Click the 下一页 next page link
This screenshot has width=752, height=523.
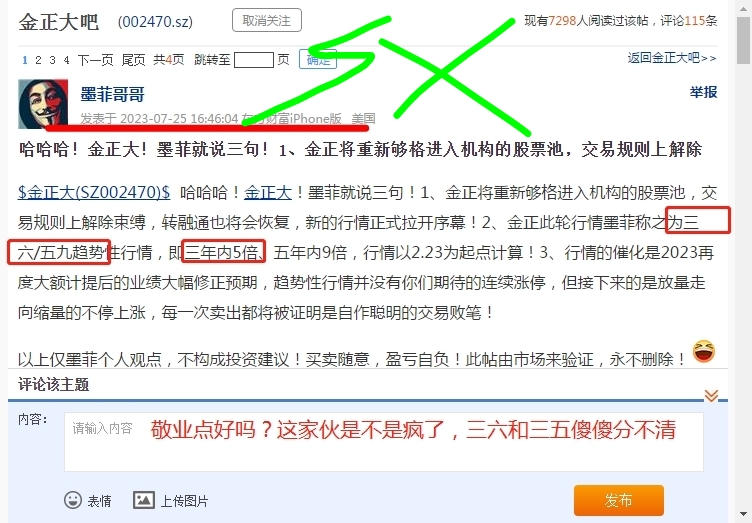pyautogui.click(x=95, y=60)
